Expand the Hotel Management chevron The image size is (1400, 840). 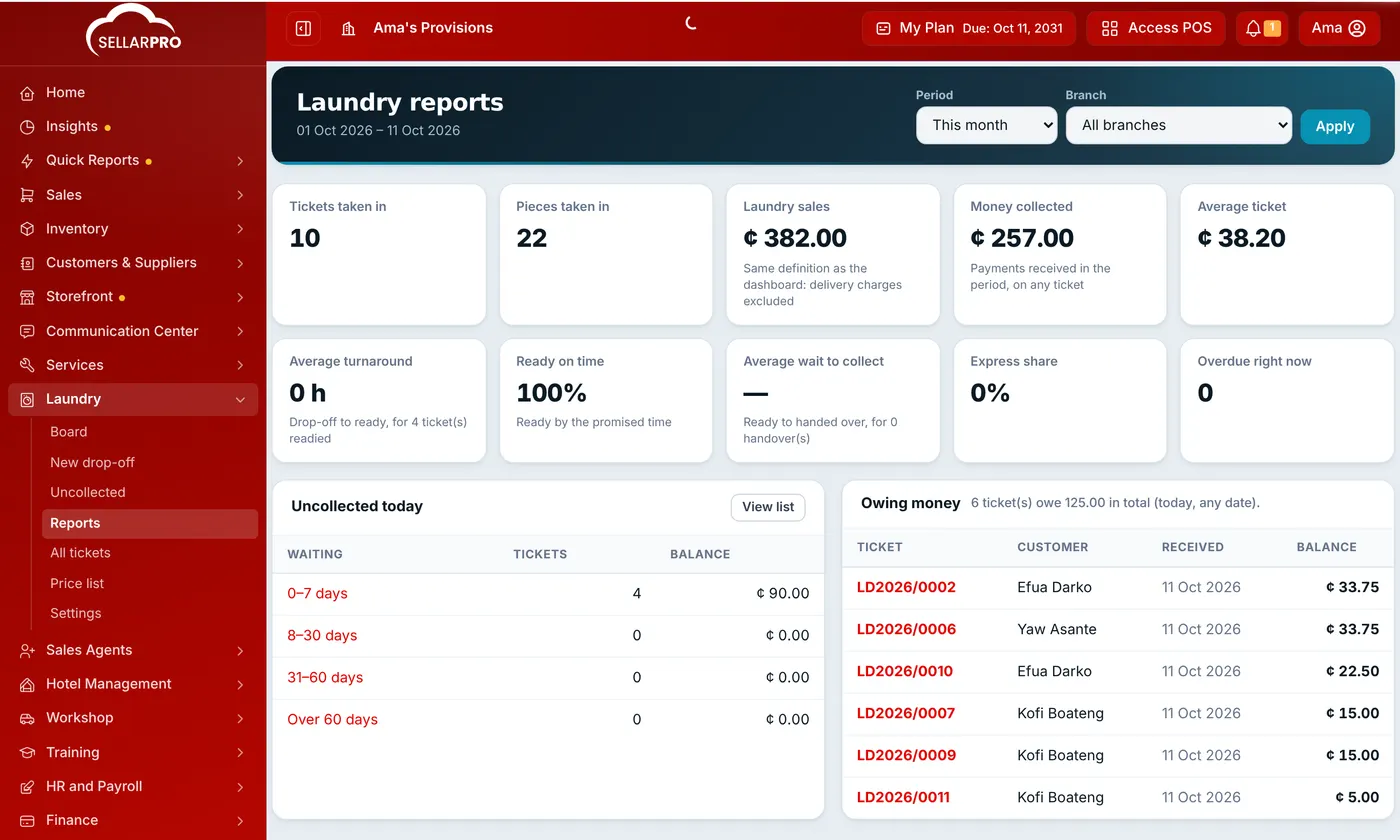(x=240, y=684)
